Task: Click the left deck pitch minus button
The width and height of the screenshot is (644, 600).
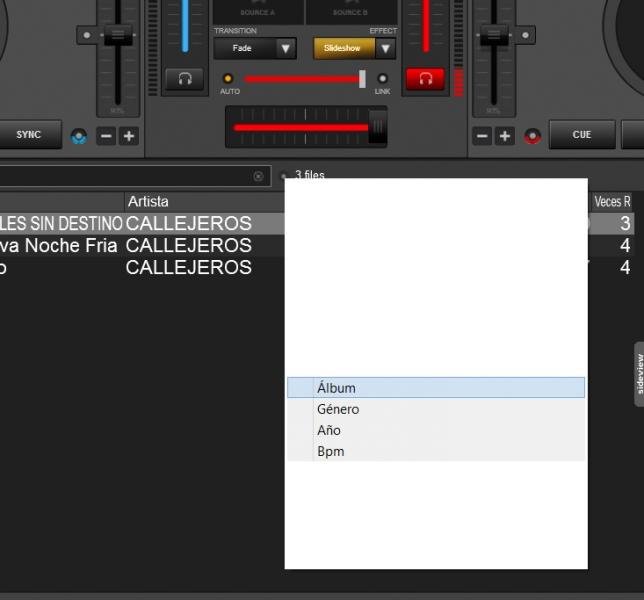Action: point(105,136)
